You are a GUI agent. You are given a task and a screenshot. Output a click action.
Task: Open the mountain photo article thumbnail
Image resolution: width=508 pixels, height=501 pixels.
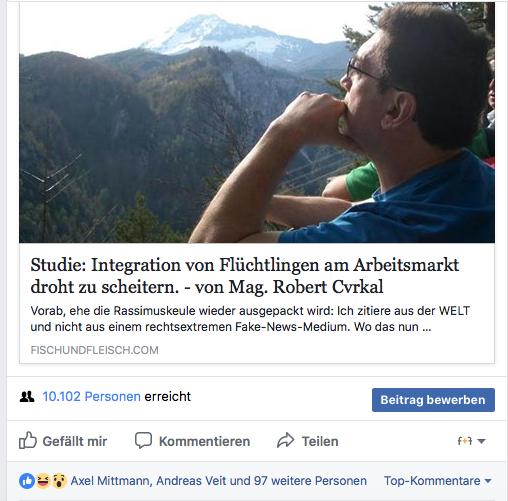[257, 122]
